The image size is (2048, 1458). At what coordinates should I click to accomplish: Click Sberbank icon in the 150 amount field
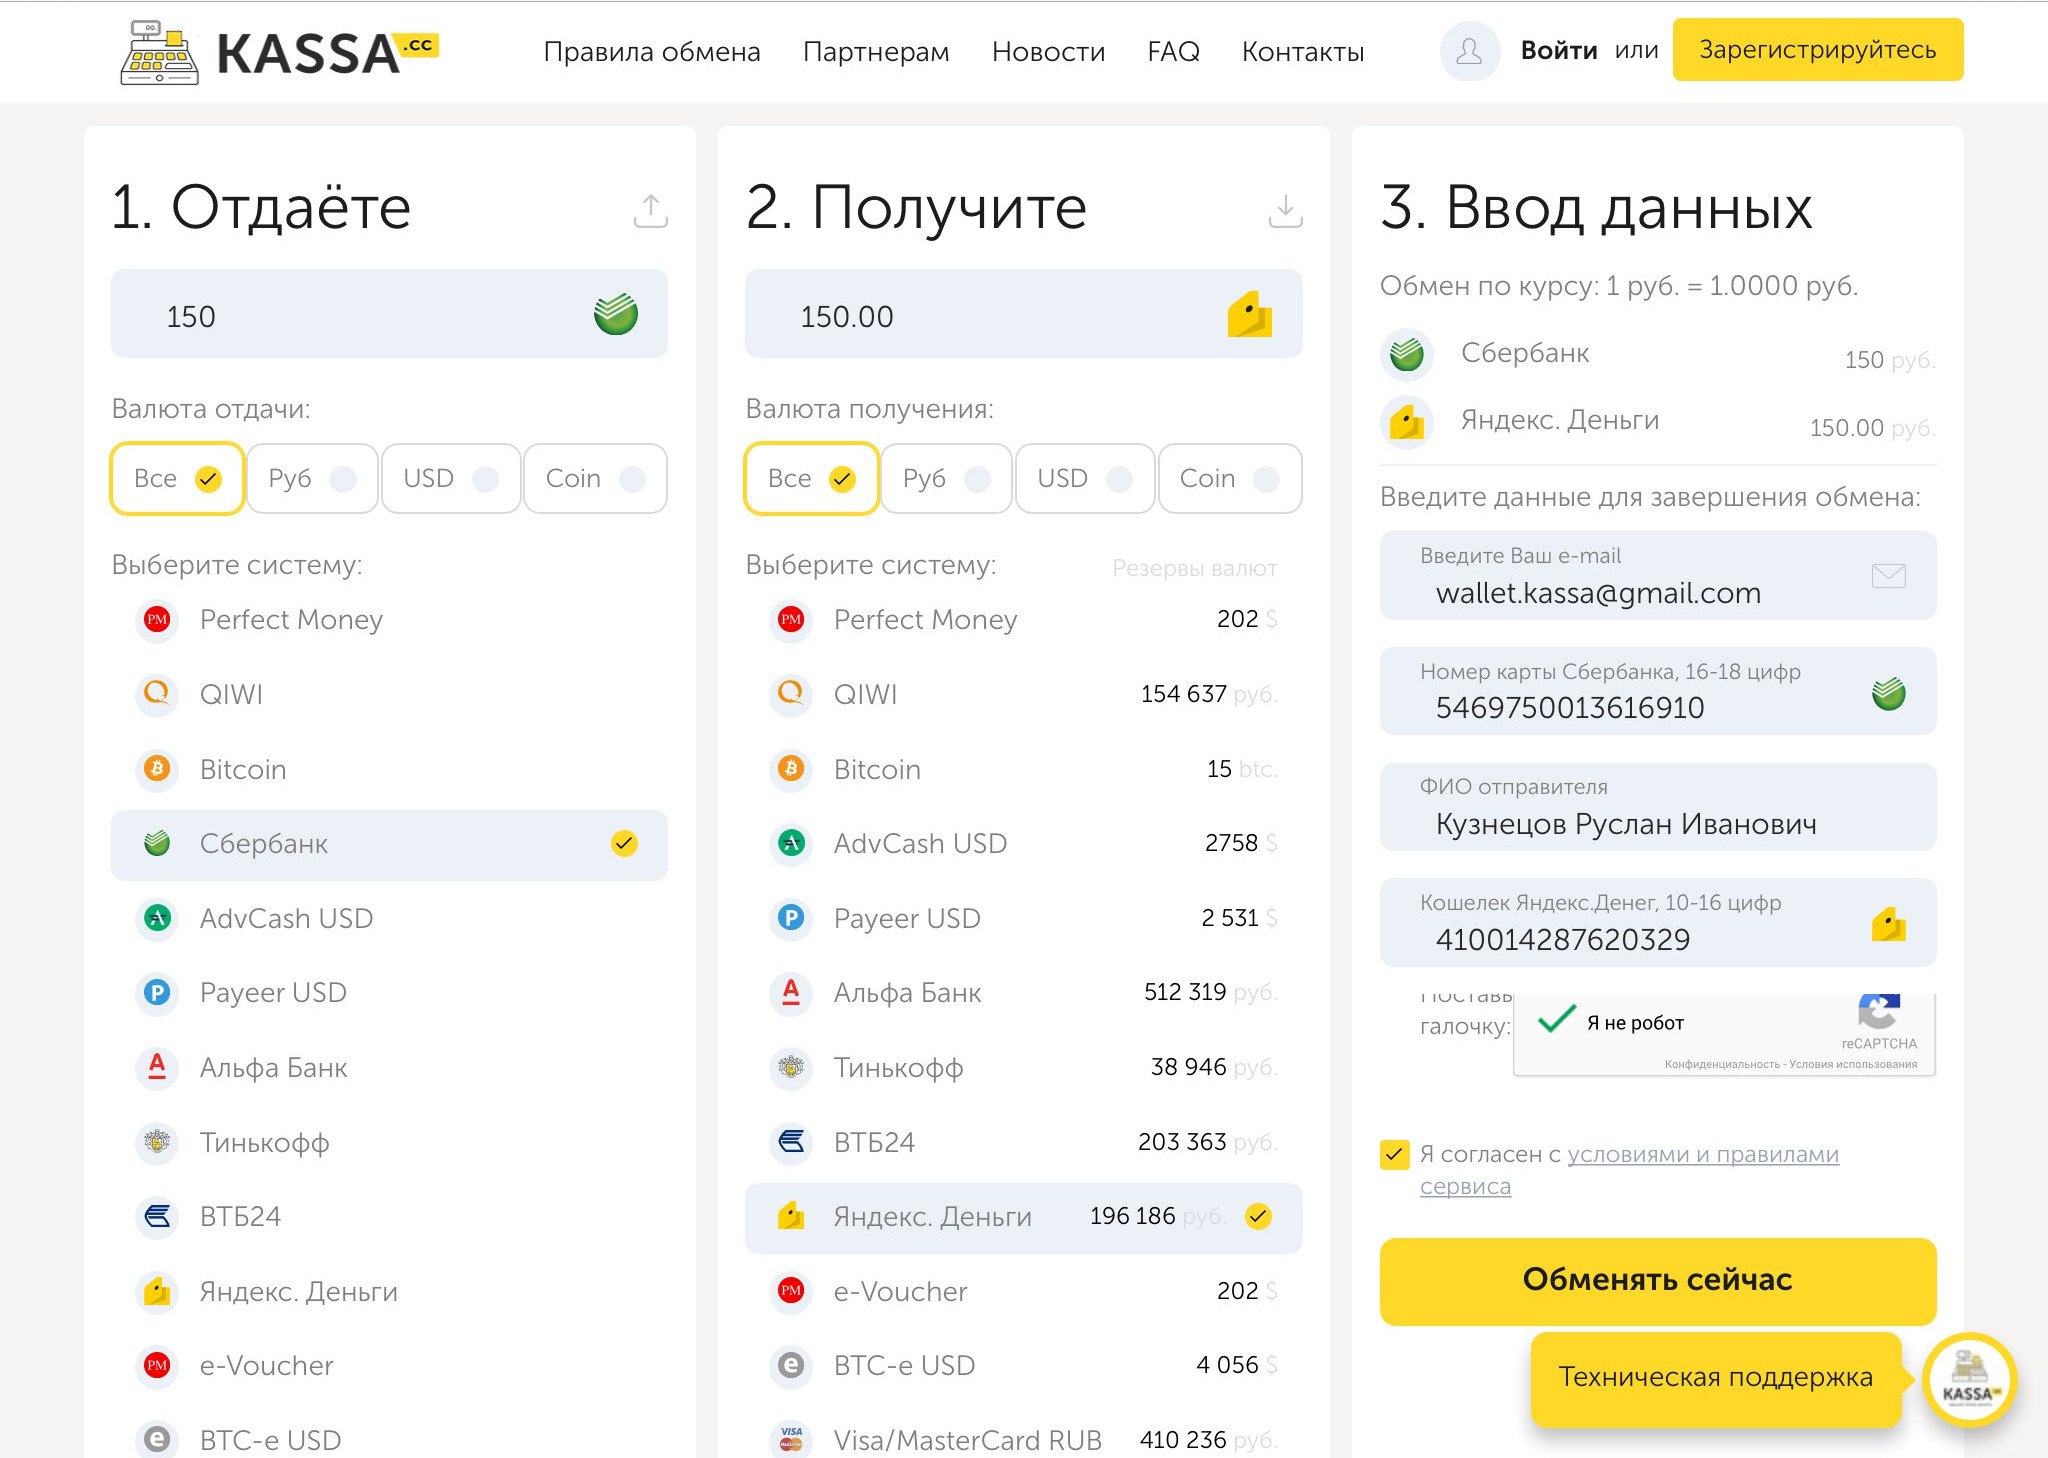click(616, 314)
